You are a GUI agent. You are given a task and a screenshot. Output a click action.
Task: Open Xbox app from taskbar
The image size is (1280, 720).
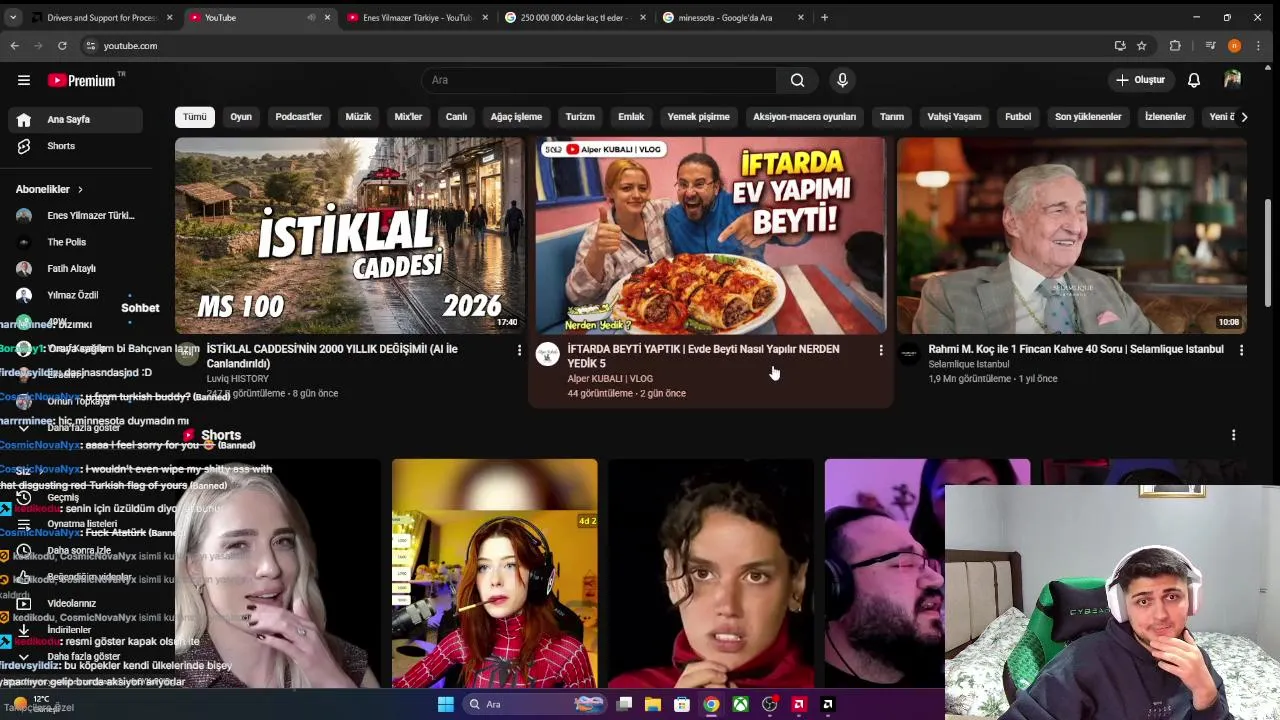(740, 704)
